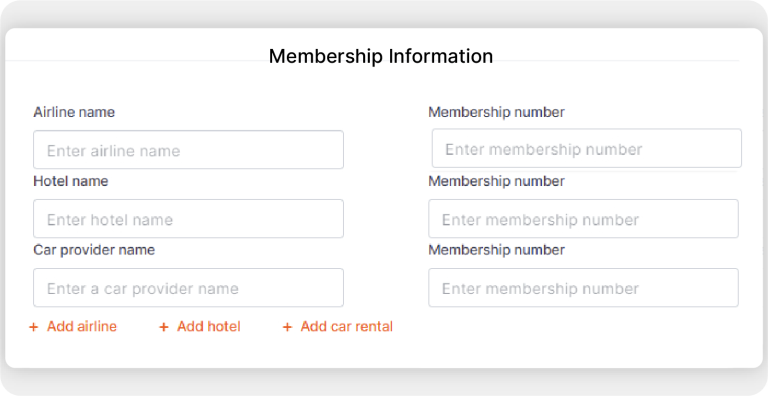The height and width of the screenshot is (396, 768).
Task: Choose the Add car rental link text
Action: point(347,326)
